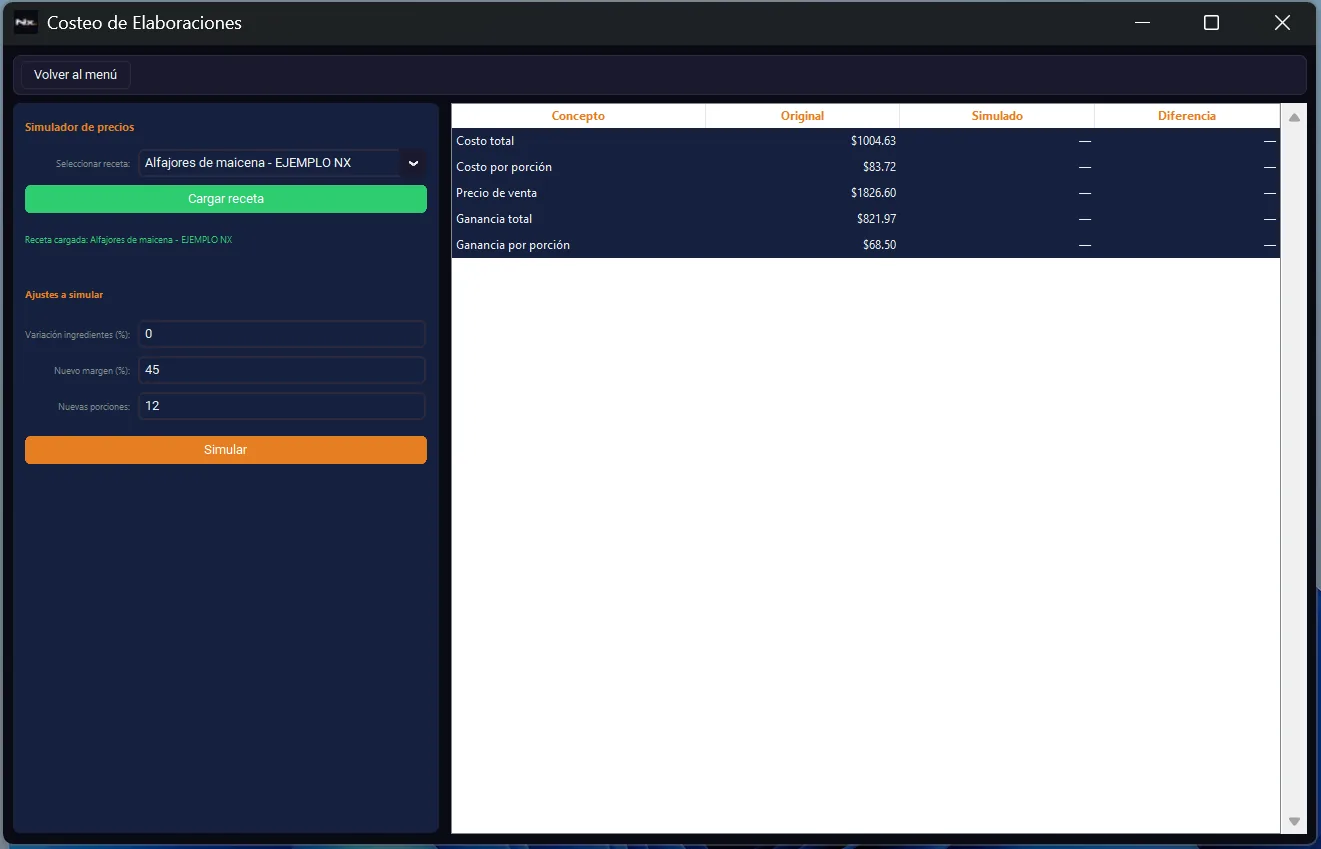Edit the Nuevo margen (%) field

(x=282, y=370)
